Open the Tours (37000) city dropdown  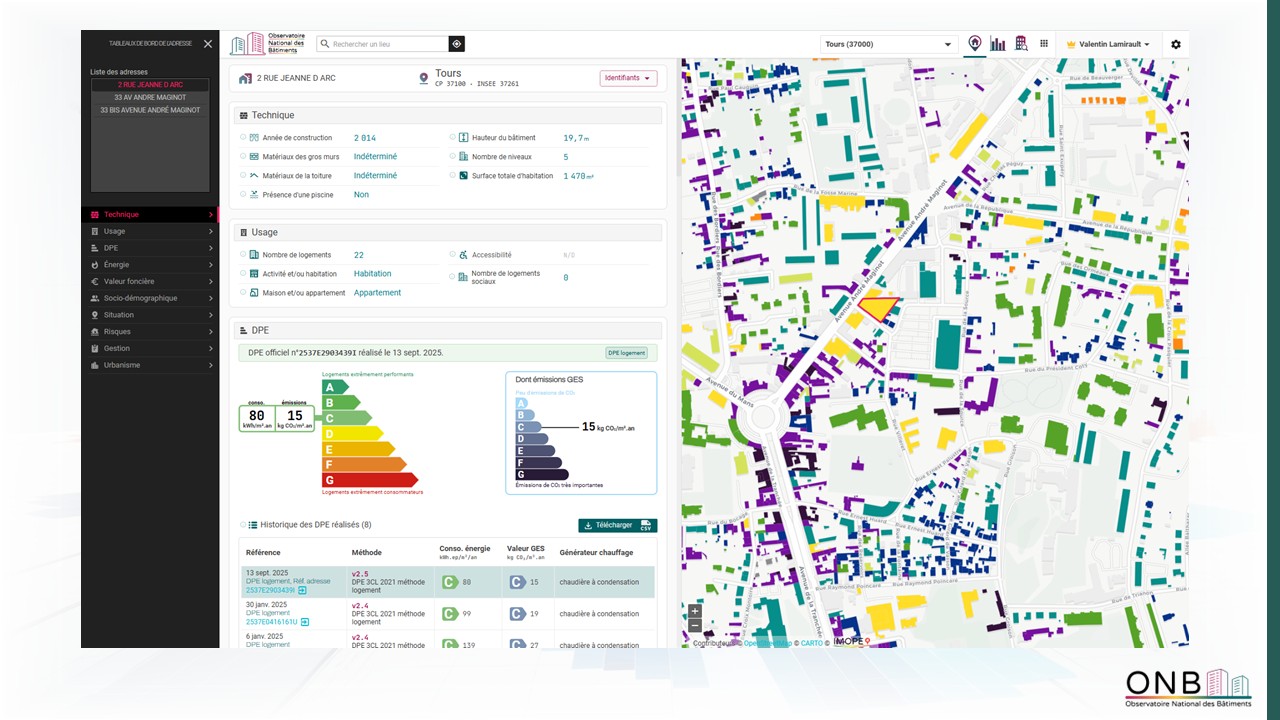point(889,44)
